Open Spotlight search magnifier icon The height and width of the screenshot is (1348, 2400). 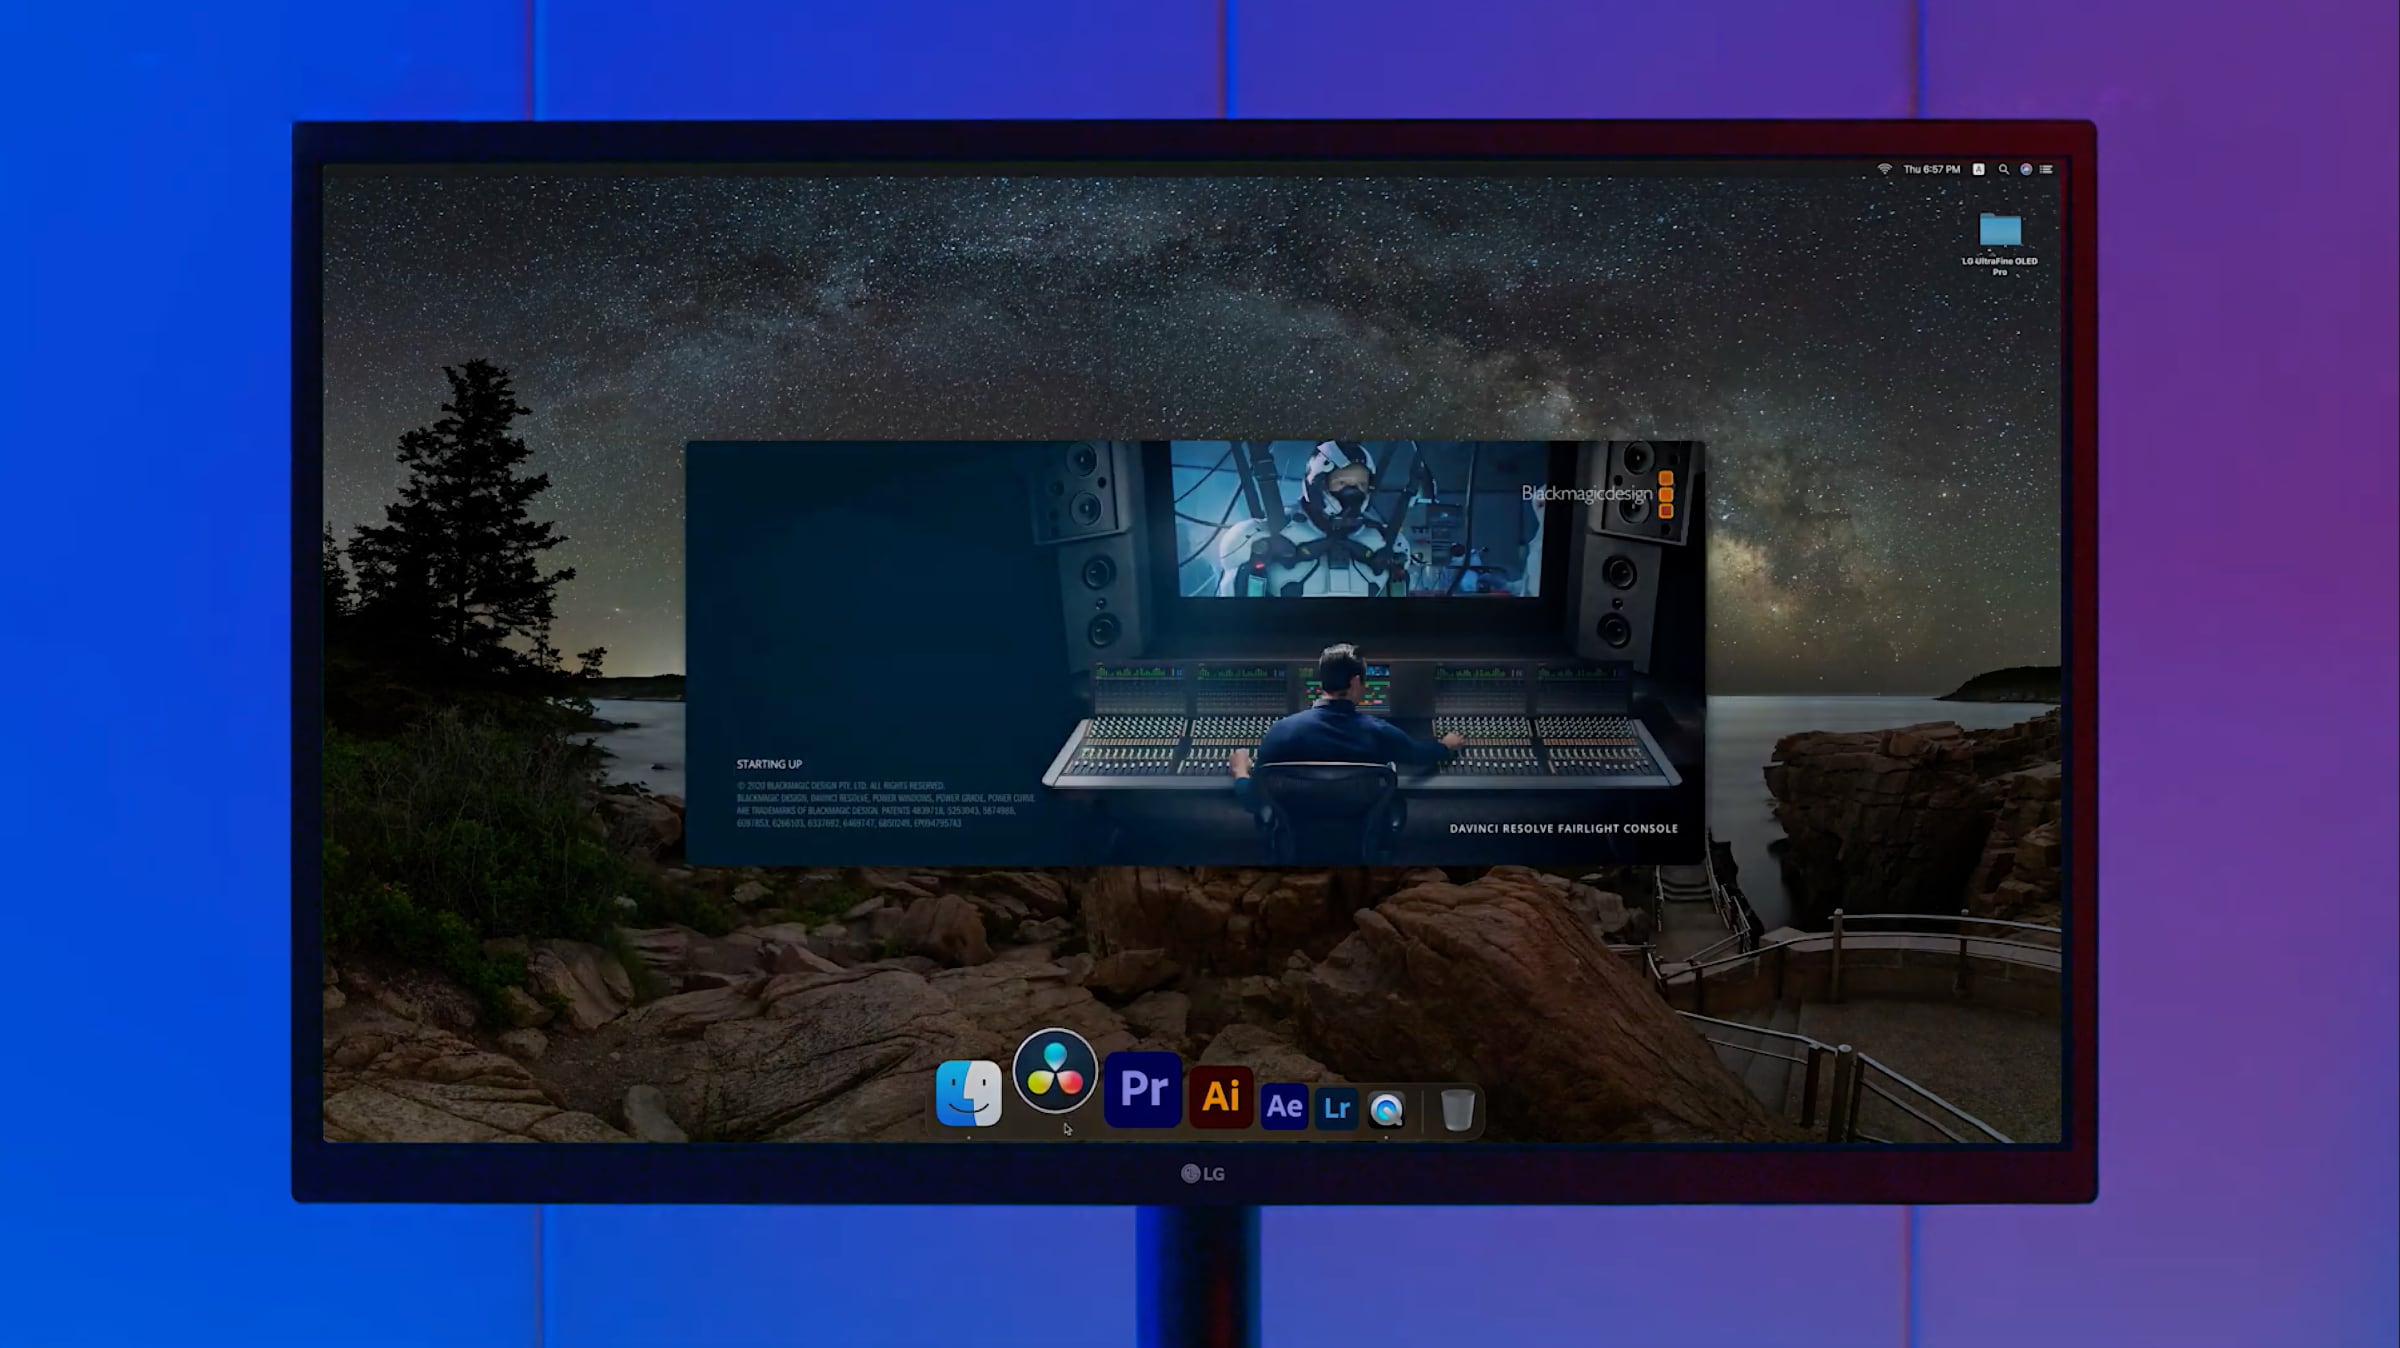coord(2003,169)
